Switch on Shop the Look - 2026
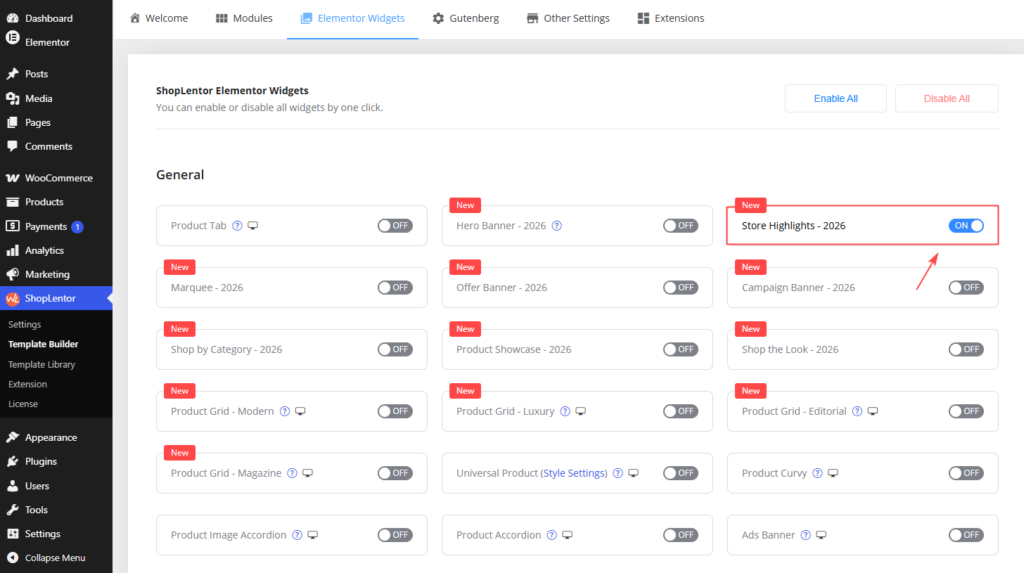The height and width of the screenshot is (573, 1024). pyautogui.click(x=966, y=349)
